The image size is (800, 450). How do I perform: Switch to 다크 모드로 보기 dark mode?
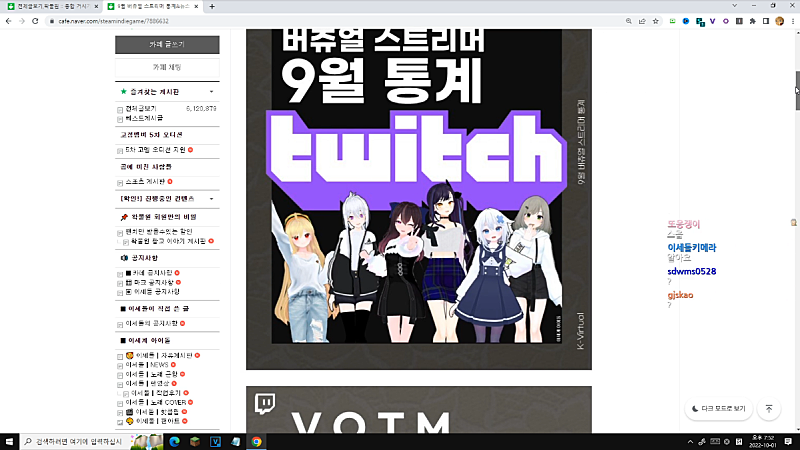pos(718,409)
